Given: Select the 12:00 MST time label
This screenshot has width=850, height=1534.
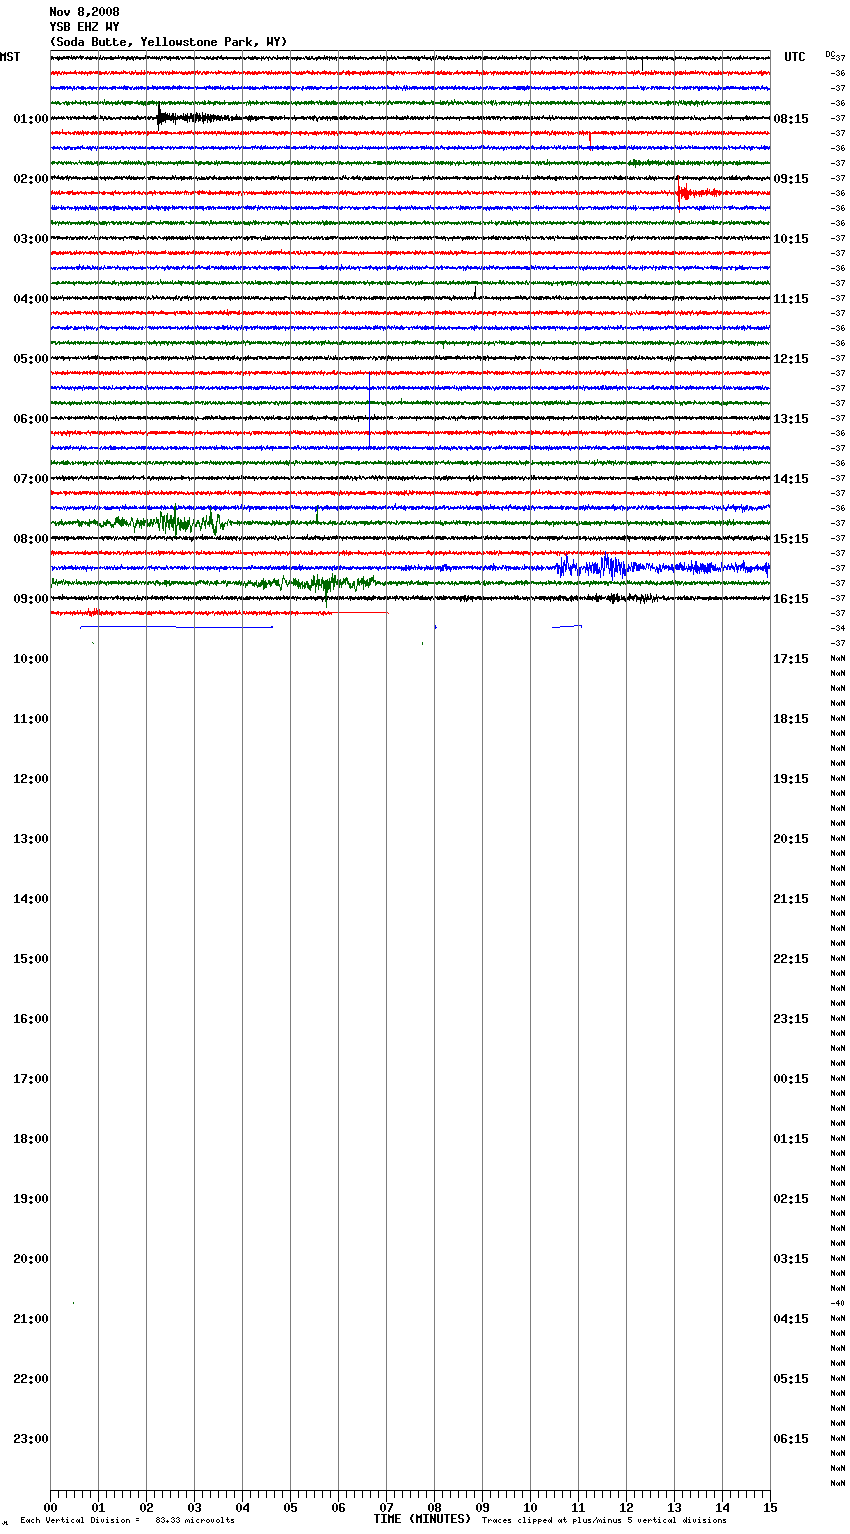Looking at the screenshot, I should [31, 779].
